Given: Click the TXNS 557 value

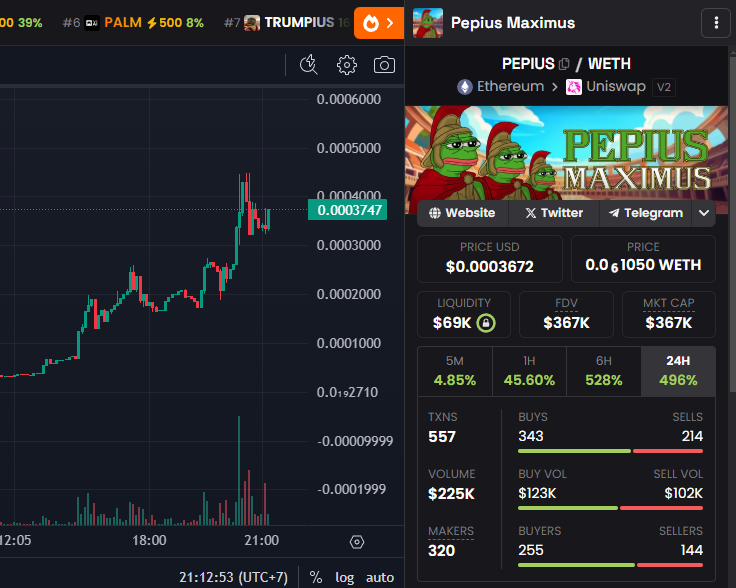Looking at the screenshot, I should coord(442,437).
